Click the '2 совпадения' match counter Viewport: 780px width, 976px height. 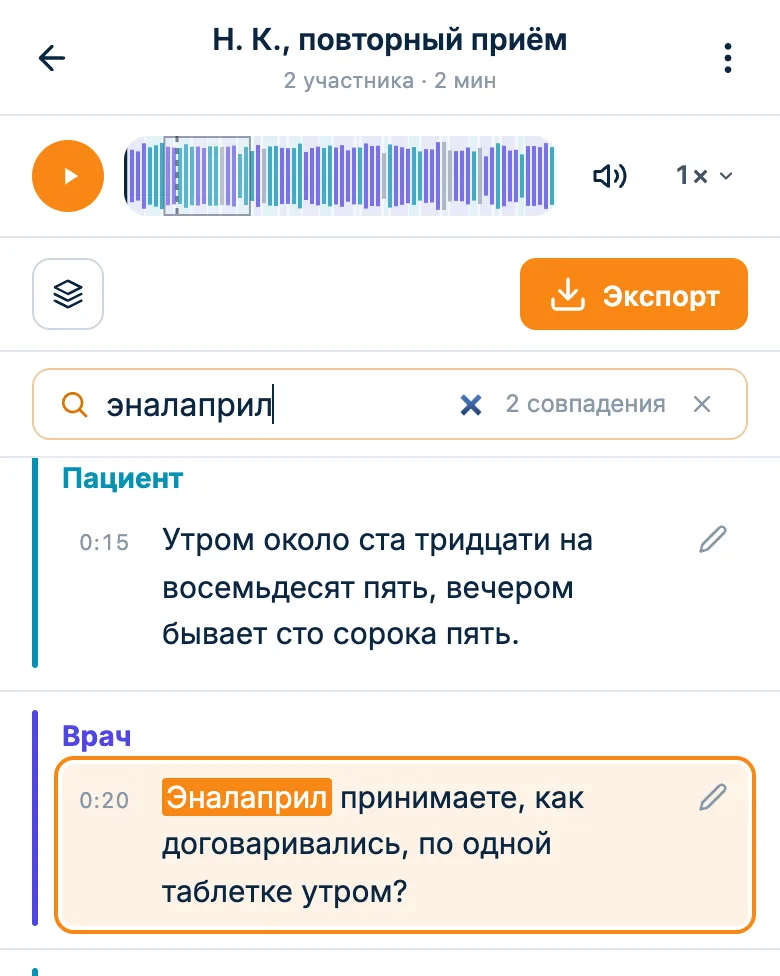click(585, 404)
